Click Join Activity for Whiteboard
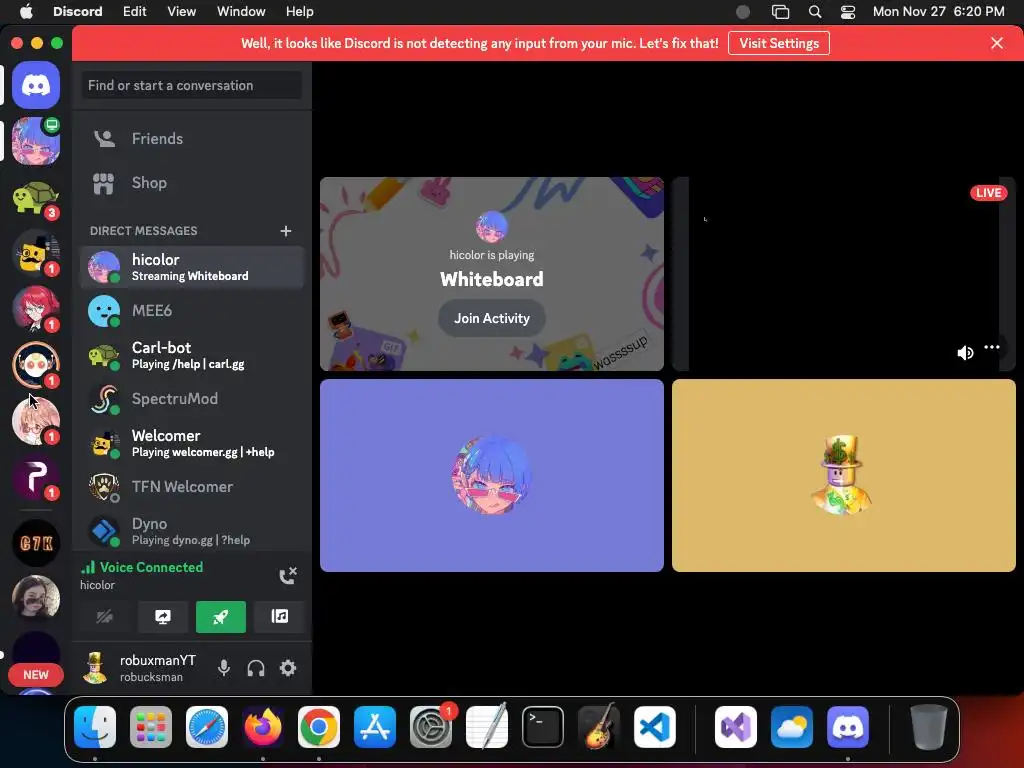 492,318
